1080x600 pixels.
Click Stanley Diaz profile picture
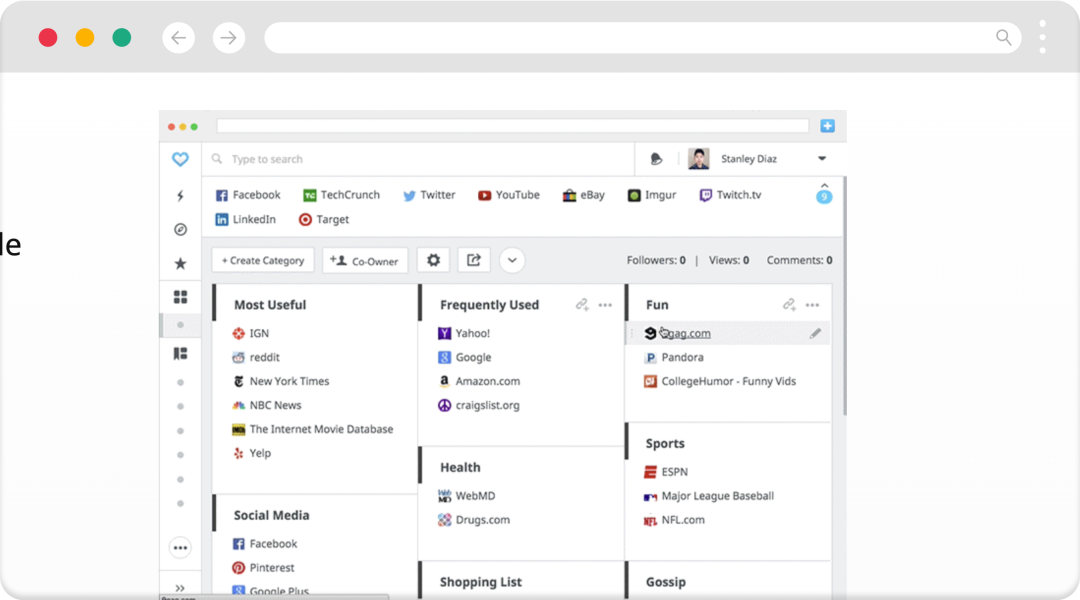698,158
